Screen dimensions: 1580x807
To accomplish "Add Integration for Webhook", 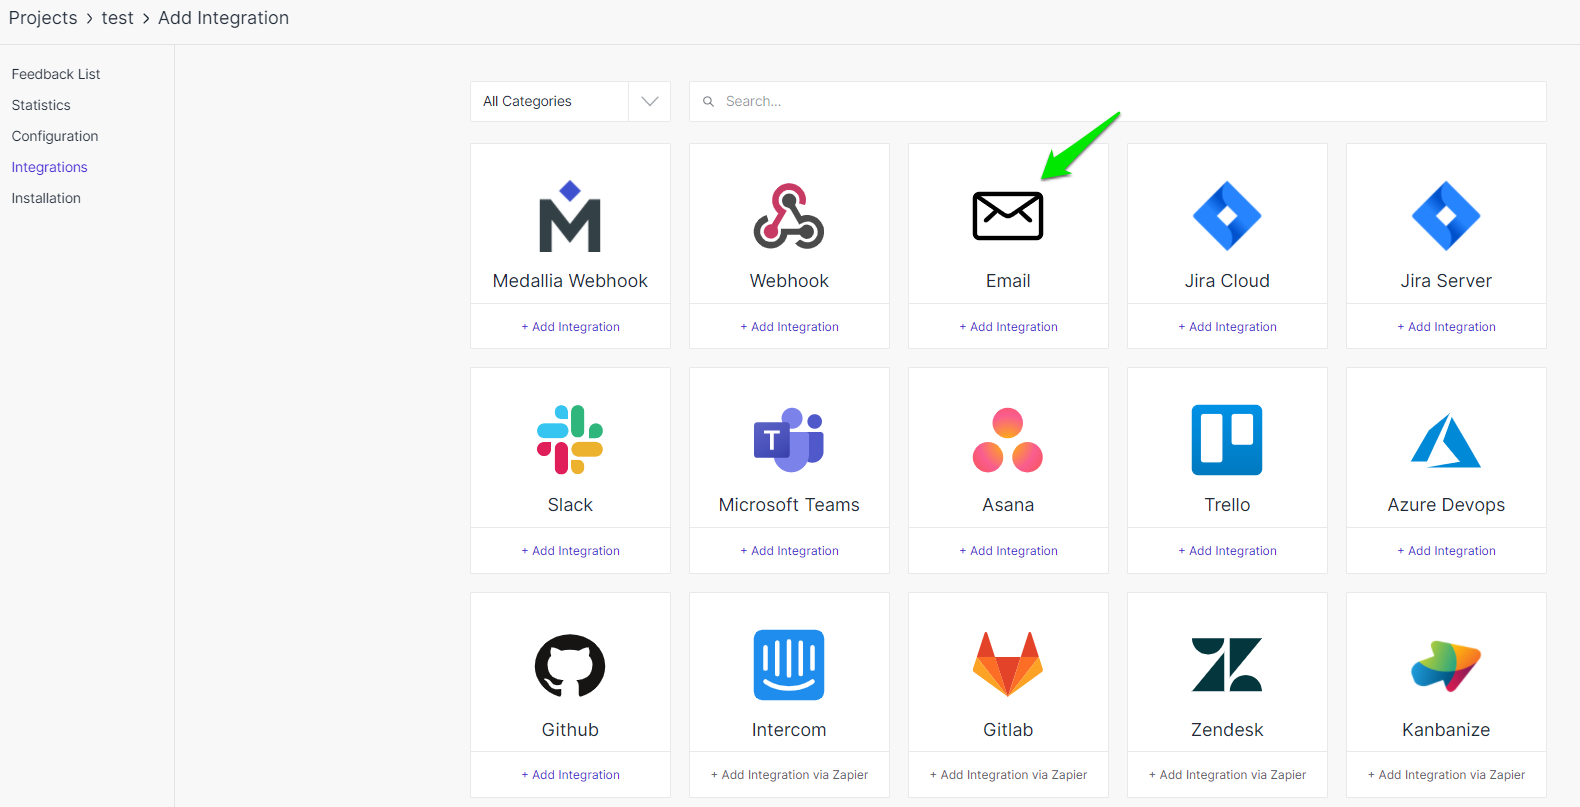I will [789, 327].
